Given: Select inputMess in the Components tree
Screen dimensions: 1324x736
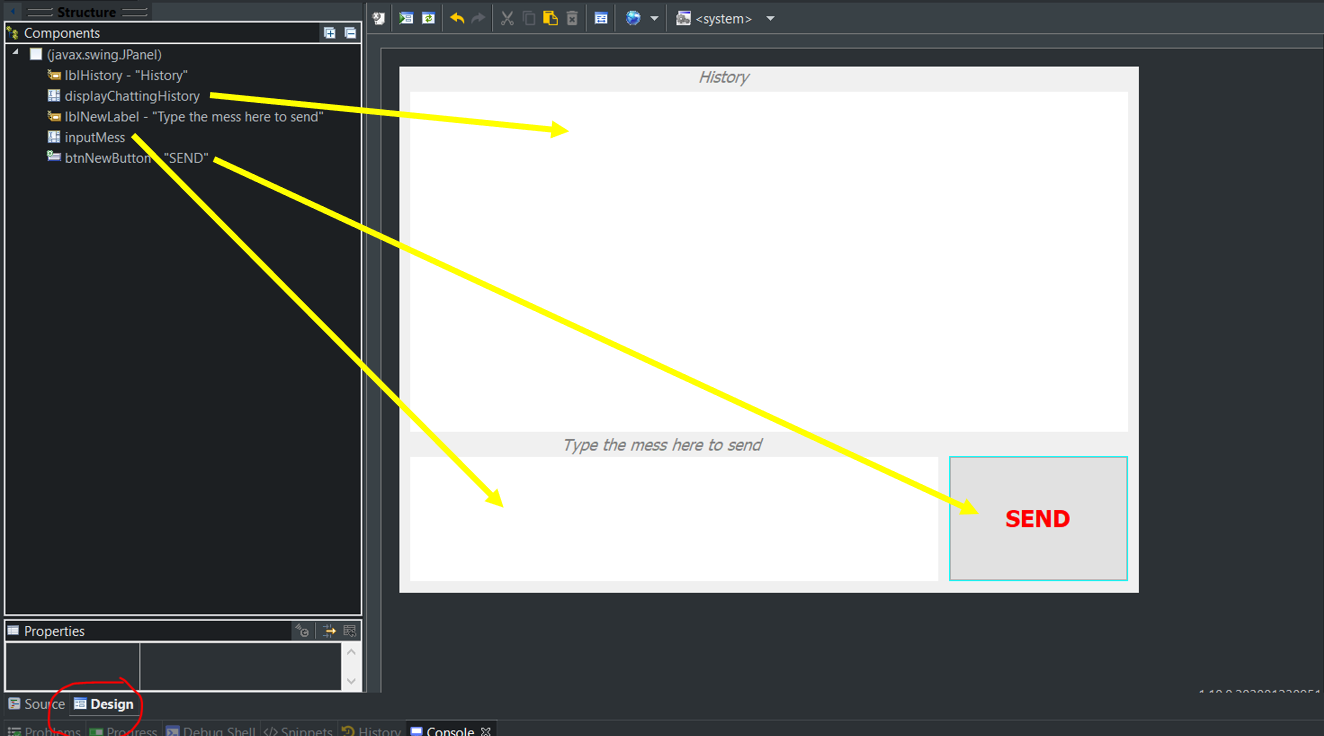Looking at the screenshot, I should coord(95,137).
